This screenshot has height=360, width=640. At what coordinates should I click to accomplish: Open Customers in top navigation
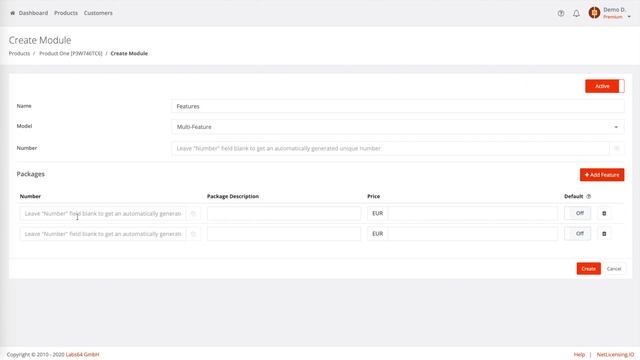tap(98, 13)
